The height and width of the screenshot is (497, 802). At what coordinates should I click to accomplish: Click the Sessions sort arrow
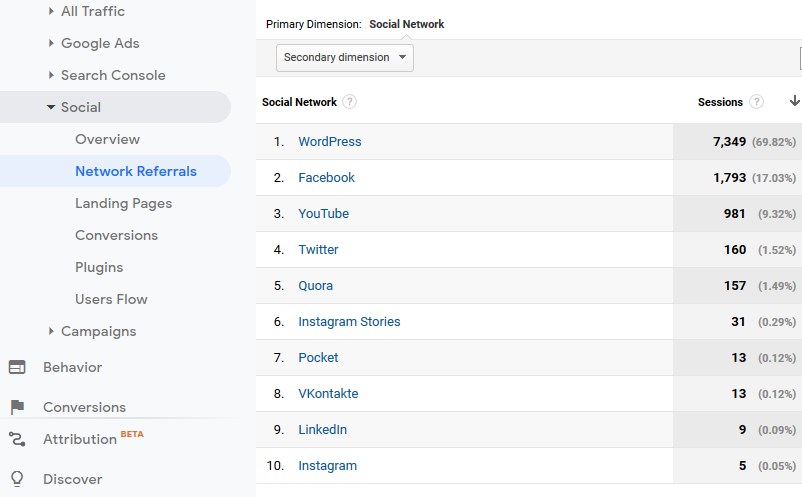coord(794,101)
